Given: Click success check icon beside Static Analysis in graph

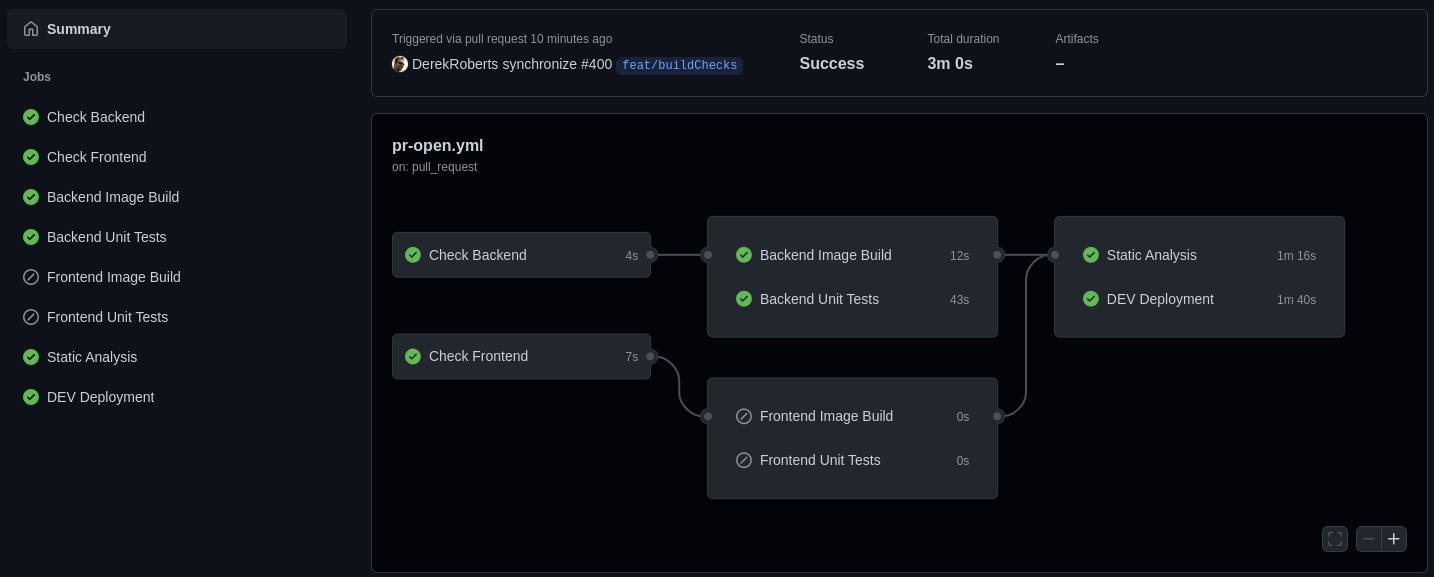Looking at the screenshot, I should click(x=1091, y=255).
